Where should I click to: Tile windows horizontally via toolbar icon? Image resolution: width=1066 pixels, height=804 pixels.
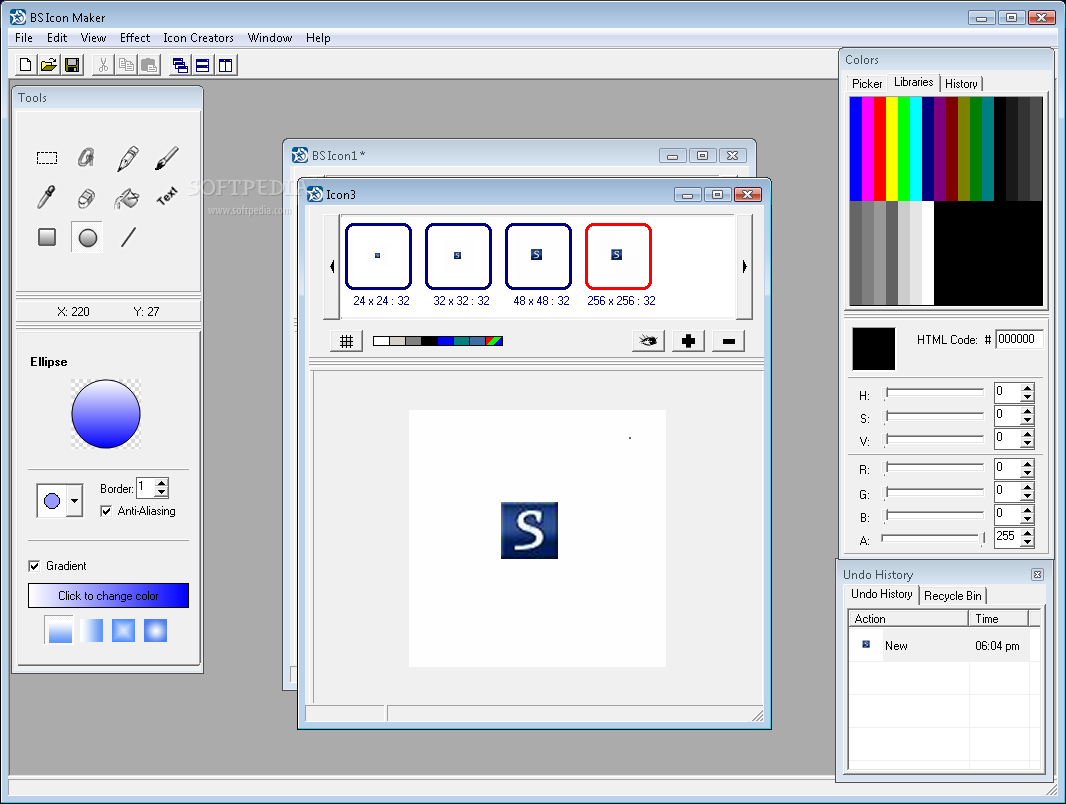(x=203, y=65)
